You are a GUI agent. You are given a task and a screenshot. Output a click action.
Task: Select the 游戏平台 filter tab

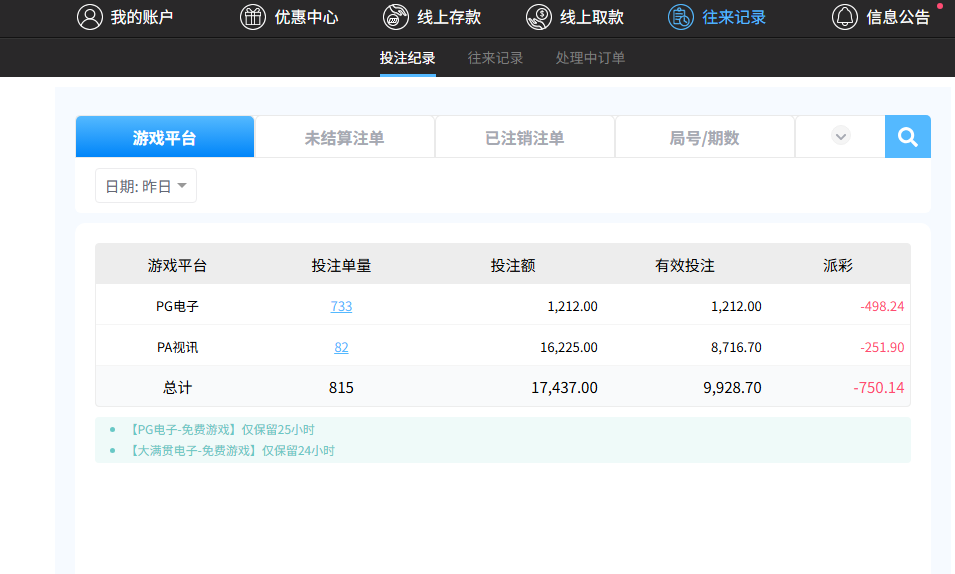click(x=165, y=138)
